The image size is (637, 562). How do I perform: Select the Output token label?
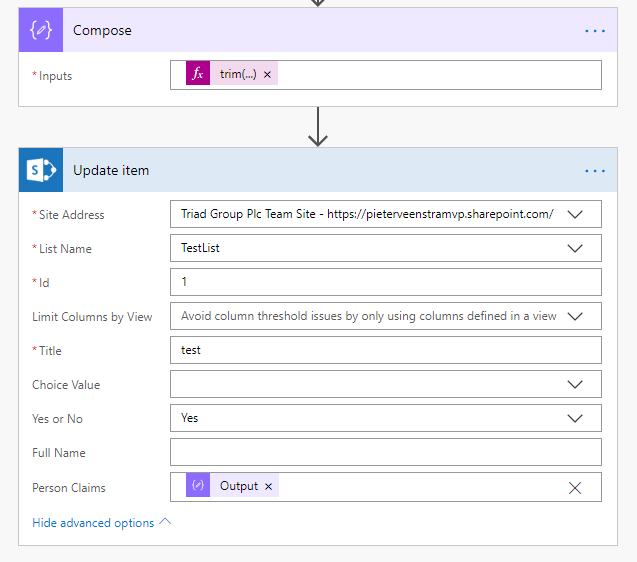click(x=239, y=486)
